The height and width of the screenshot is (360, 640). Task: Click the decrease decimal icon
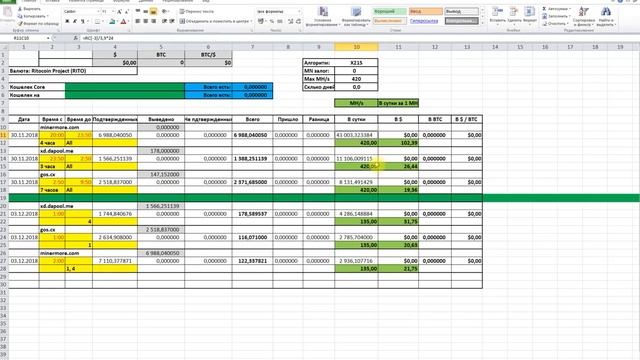(x=298, y=21)
